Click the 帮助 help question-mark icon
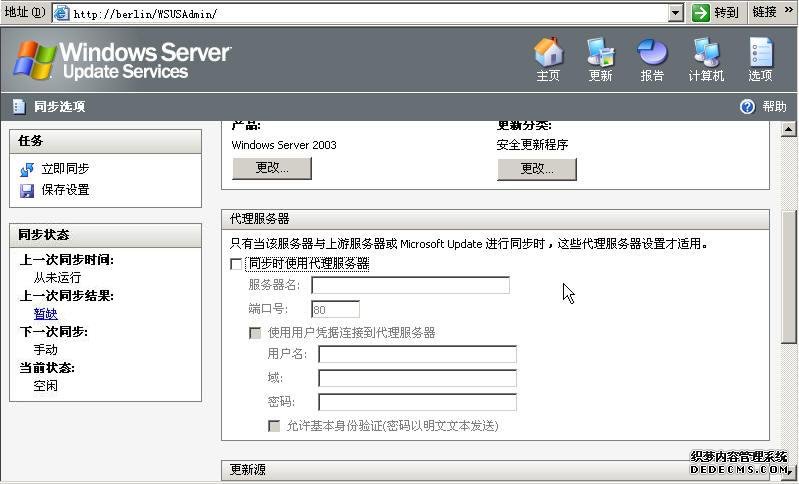 (747, 106)
